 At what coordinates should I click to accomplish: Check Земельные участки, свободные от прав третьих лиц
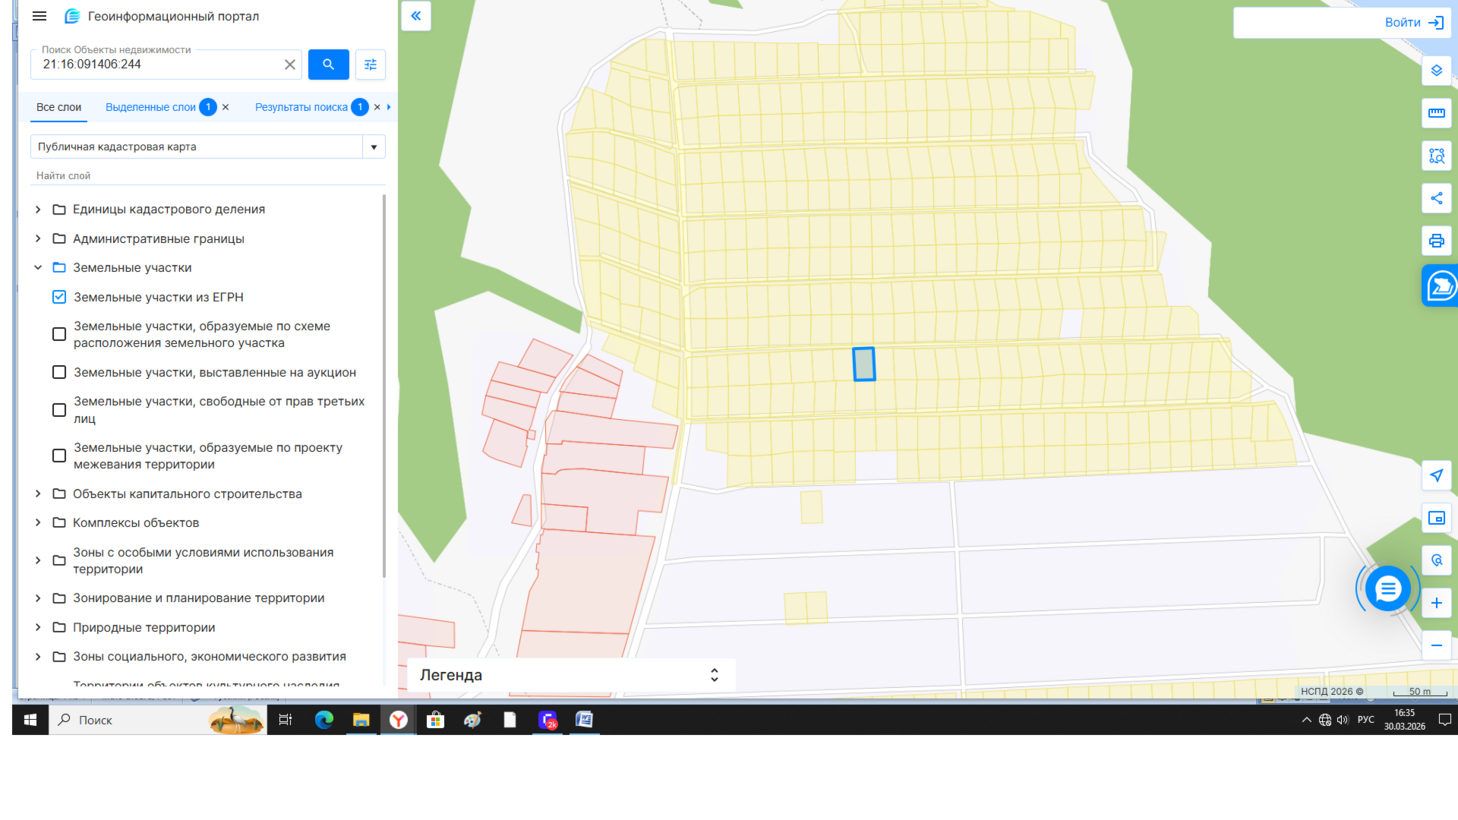[x=59, y=410]
